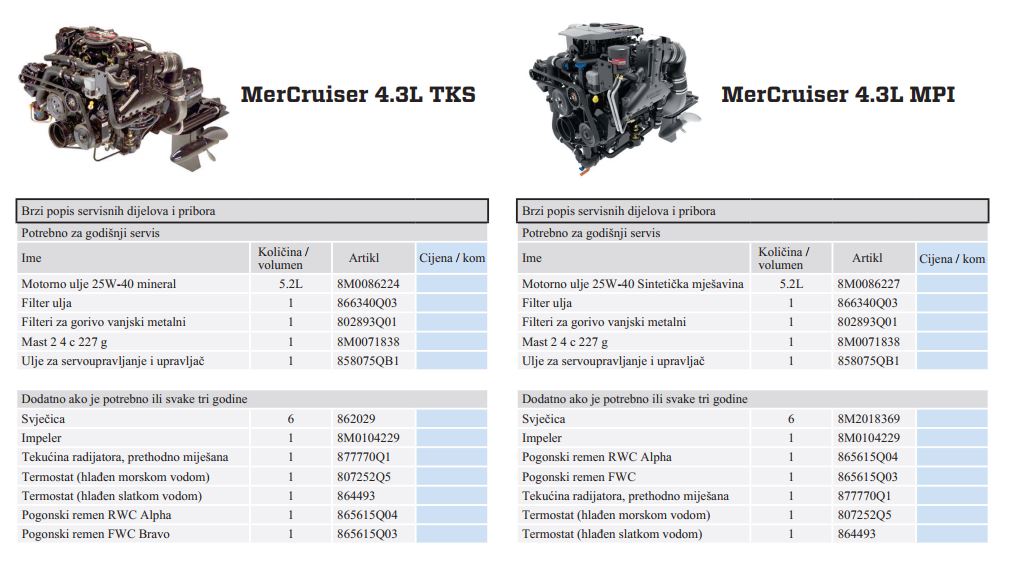Viewport: 1015px width, 579px height.
Task: Click quantity 6 for Svjećica in MPI table
Action: pos(791,419)
